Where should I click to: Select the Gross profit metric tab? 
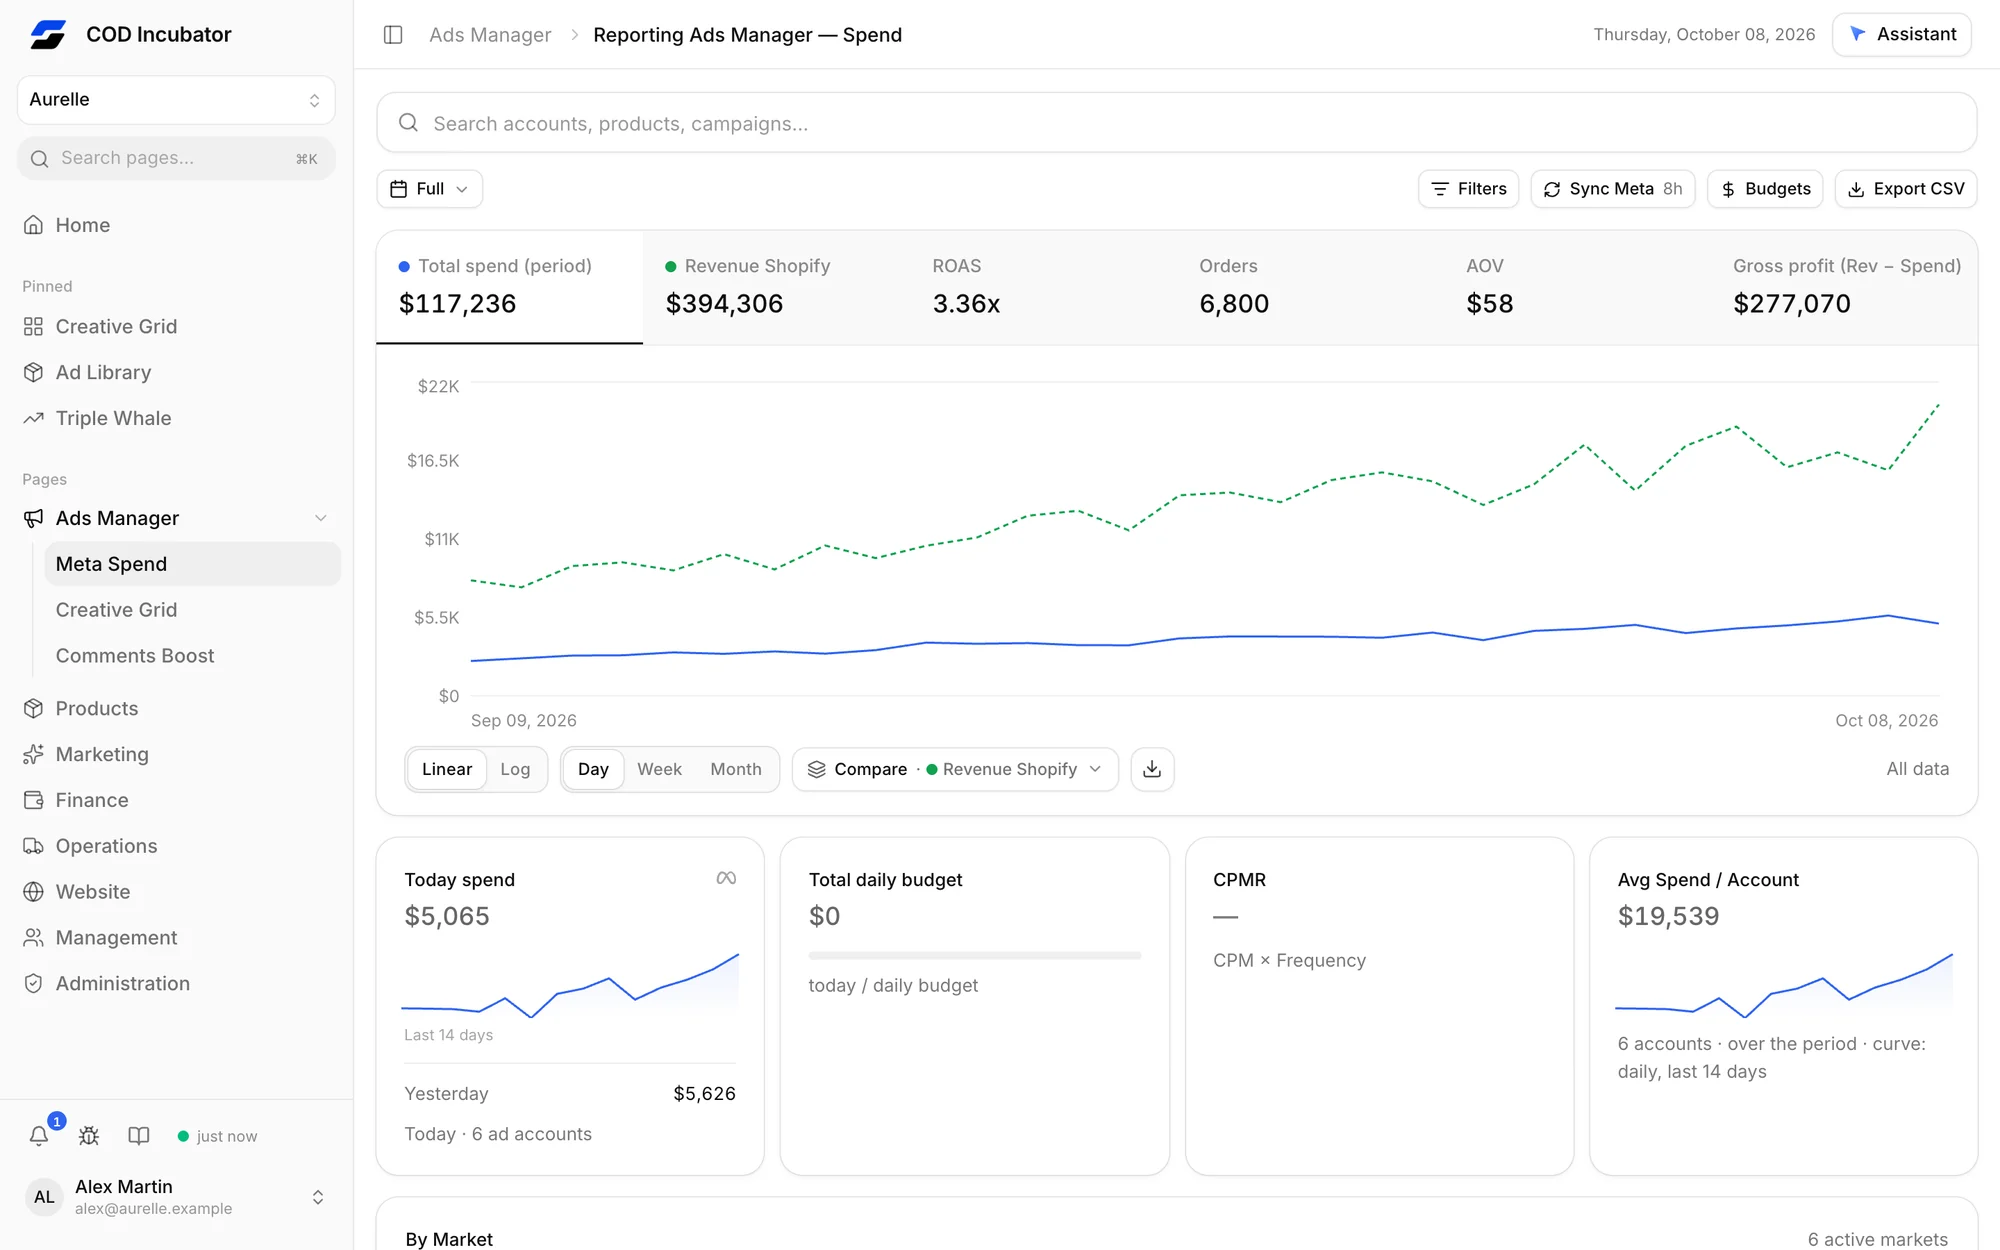[x=1844, y=288]
